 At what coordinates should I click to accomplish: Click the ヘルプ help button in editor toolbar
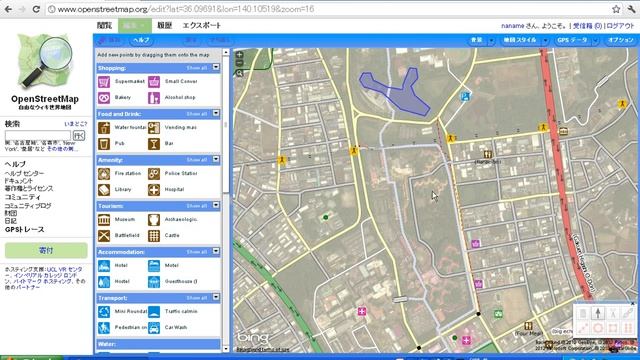pos(141,40)
